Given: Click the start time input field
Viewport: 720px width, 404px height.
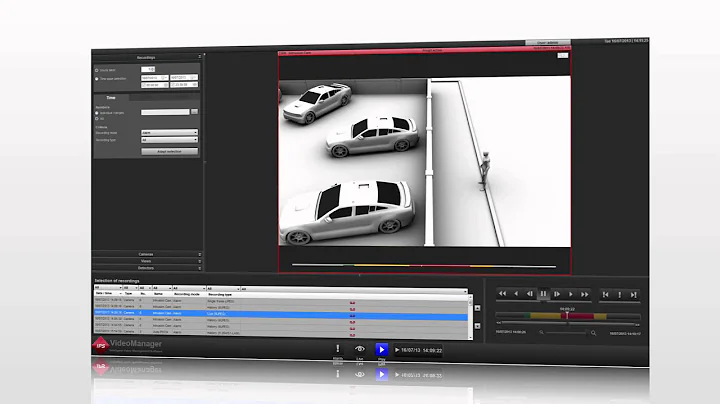Looking at the screenshot, I should tap(155, 85).
